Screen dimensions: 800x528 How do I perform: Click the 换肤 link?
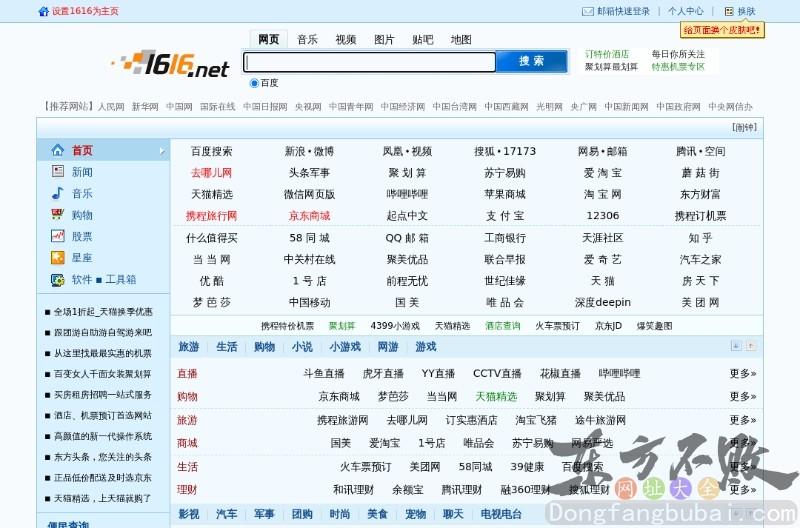[x=746, y=11]
